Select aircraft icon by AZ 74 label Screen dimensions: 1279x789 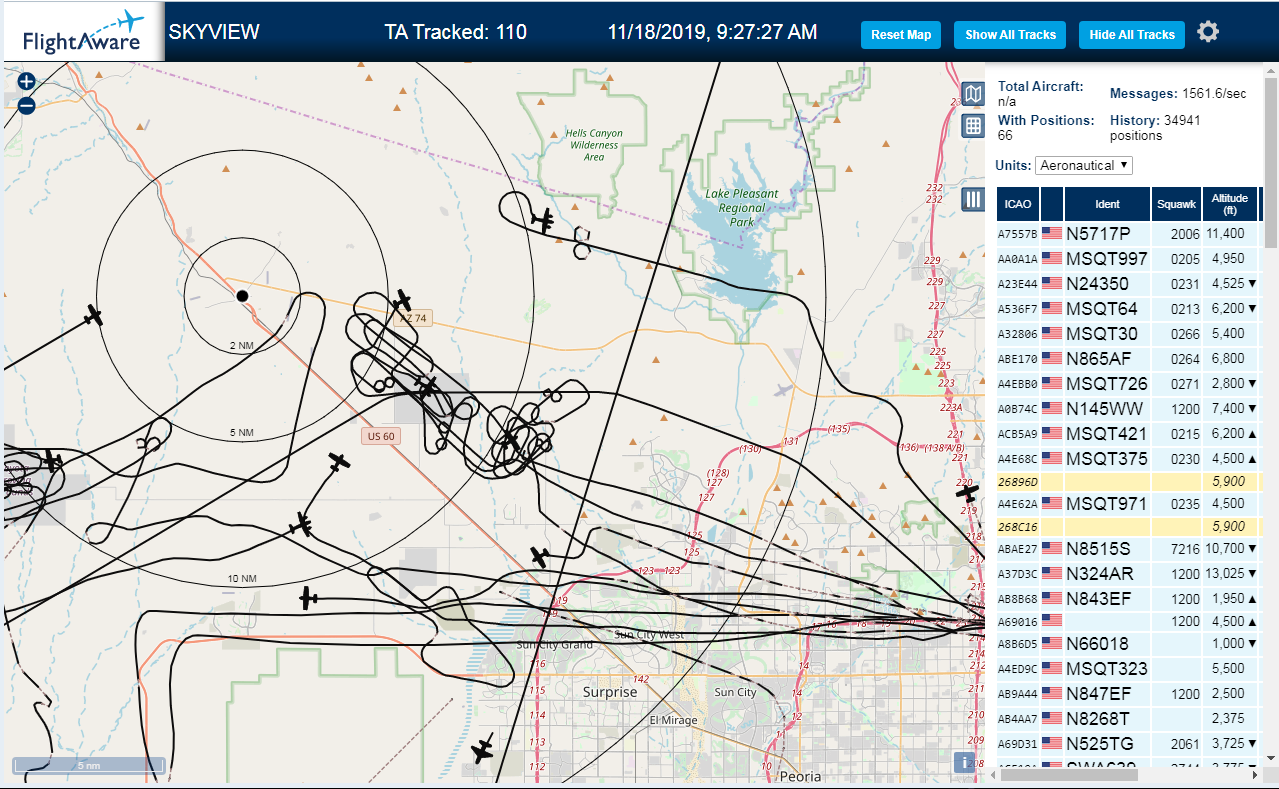click(402, 300)
